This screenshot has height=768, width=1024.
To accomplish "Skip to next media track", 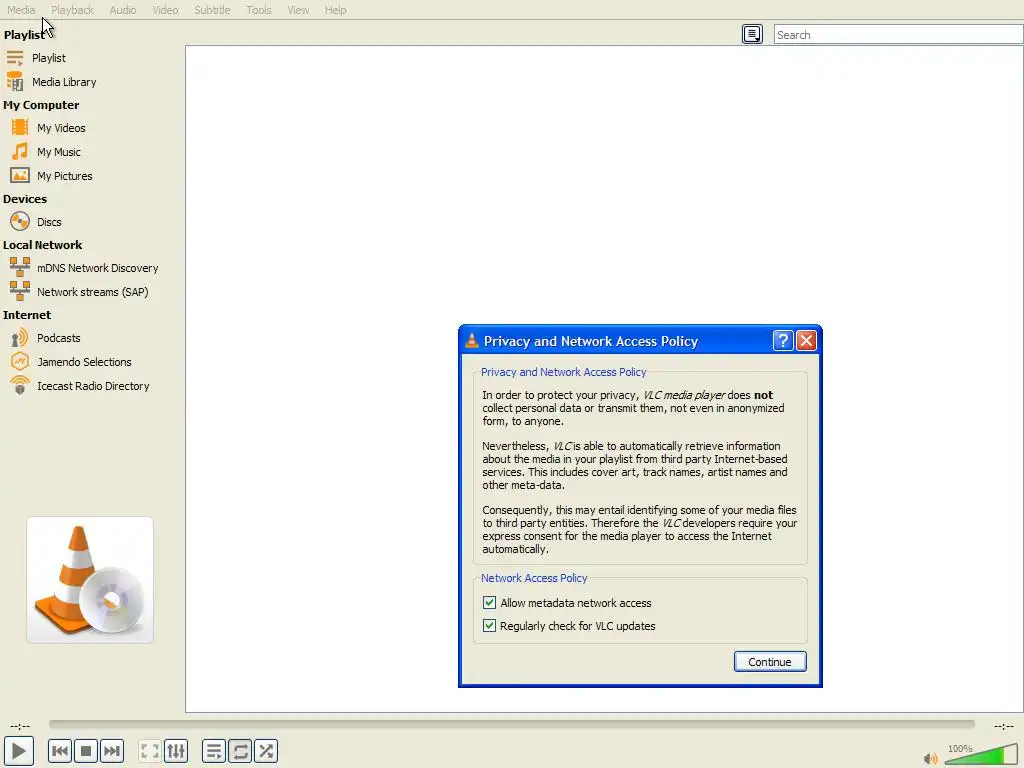I will point(112,751).
